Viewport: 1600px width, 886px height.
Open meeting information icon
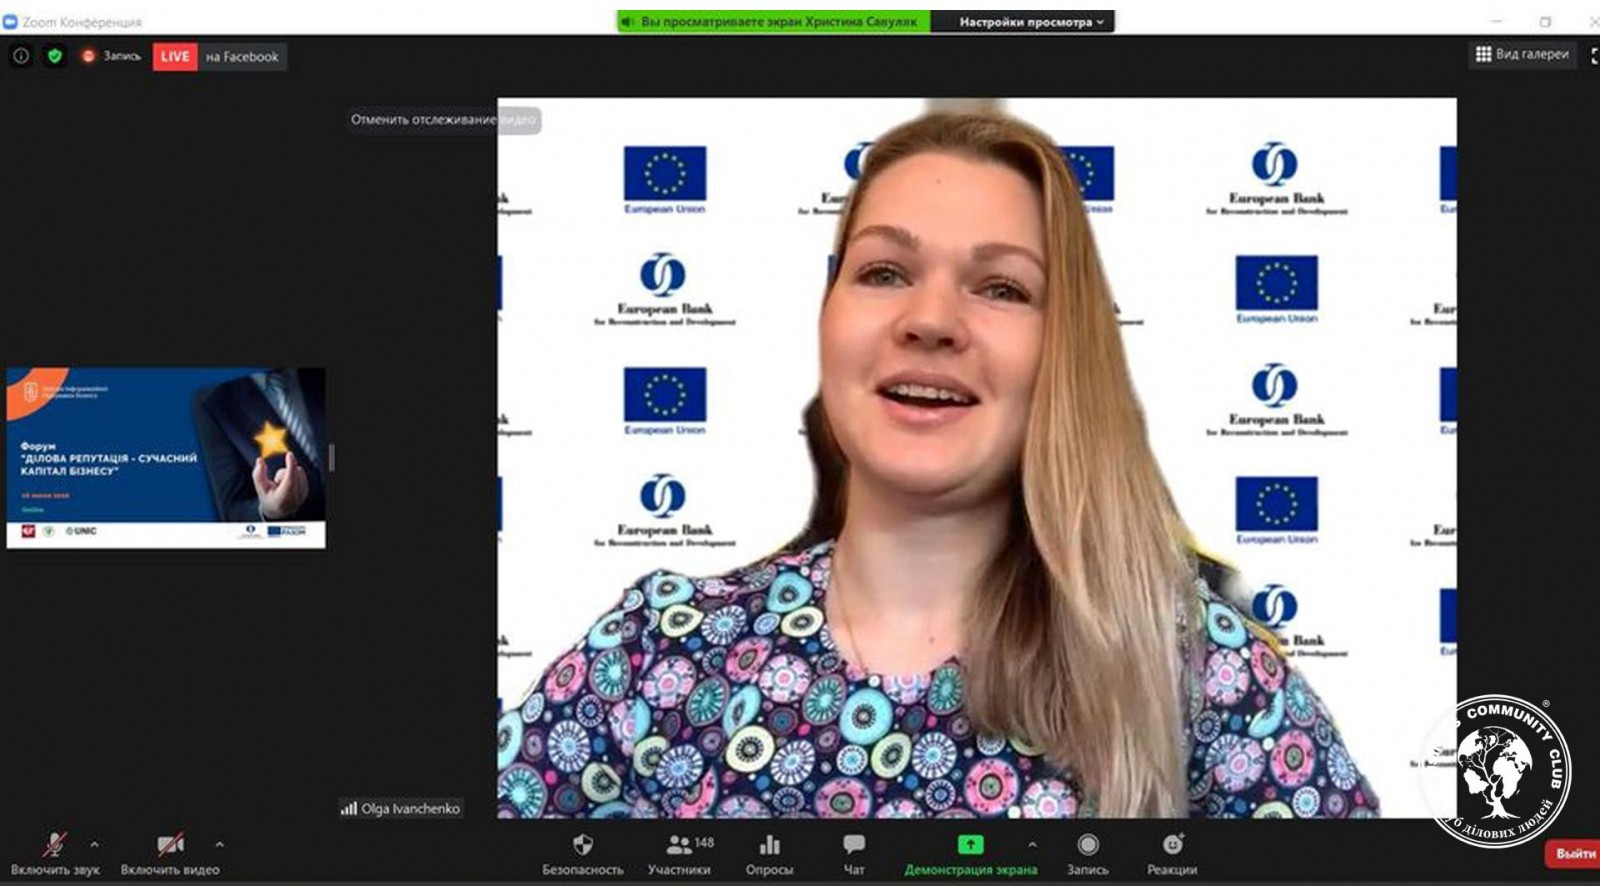click(x=21, y=57)
